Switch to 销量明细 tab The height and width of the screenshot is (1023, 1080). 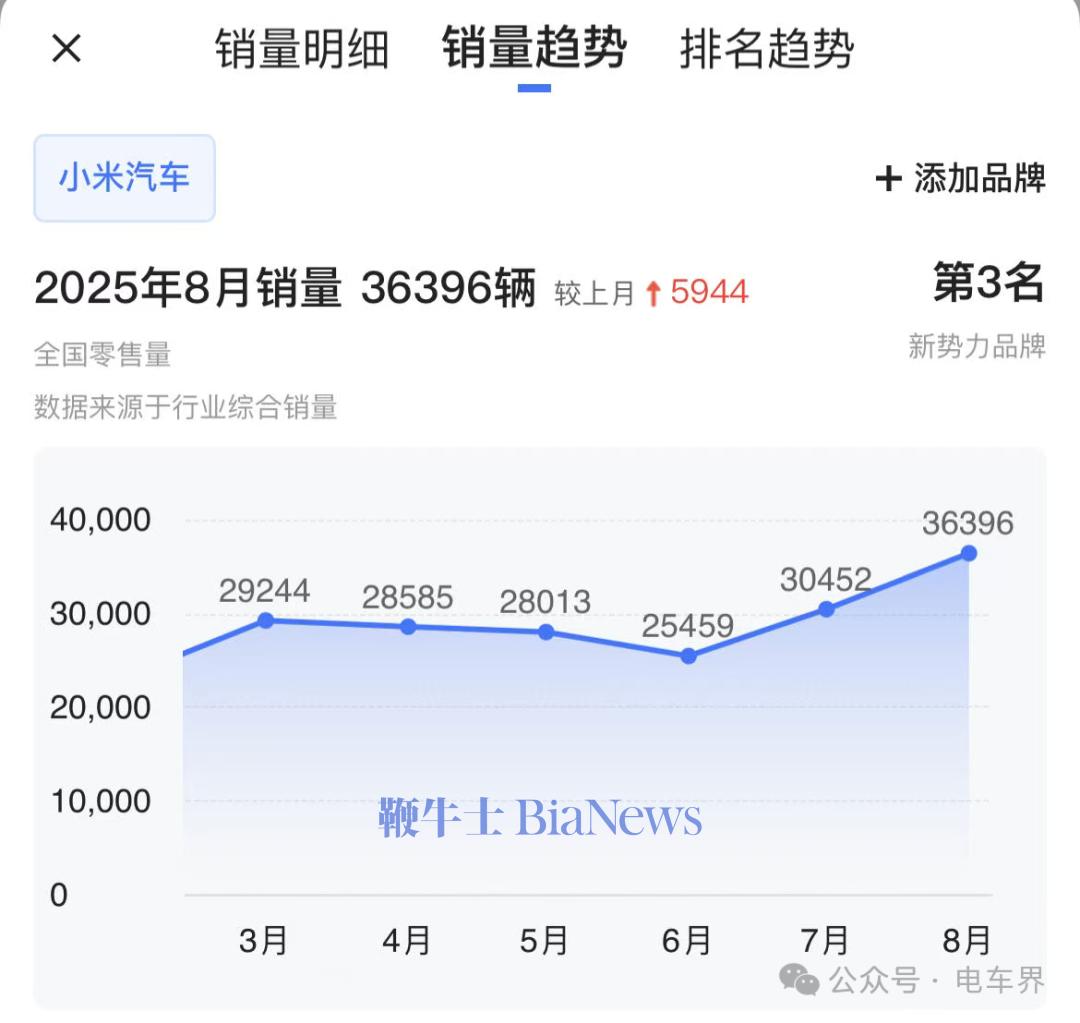302,49
